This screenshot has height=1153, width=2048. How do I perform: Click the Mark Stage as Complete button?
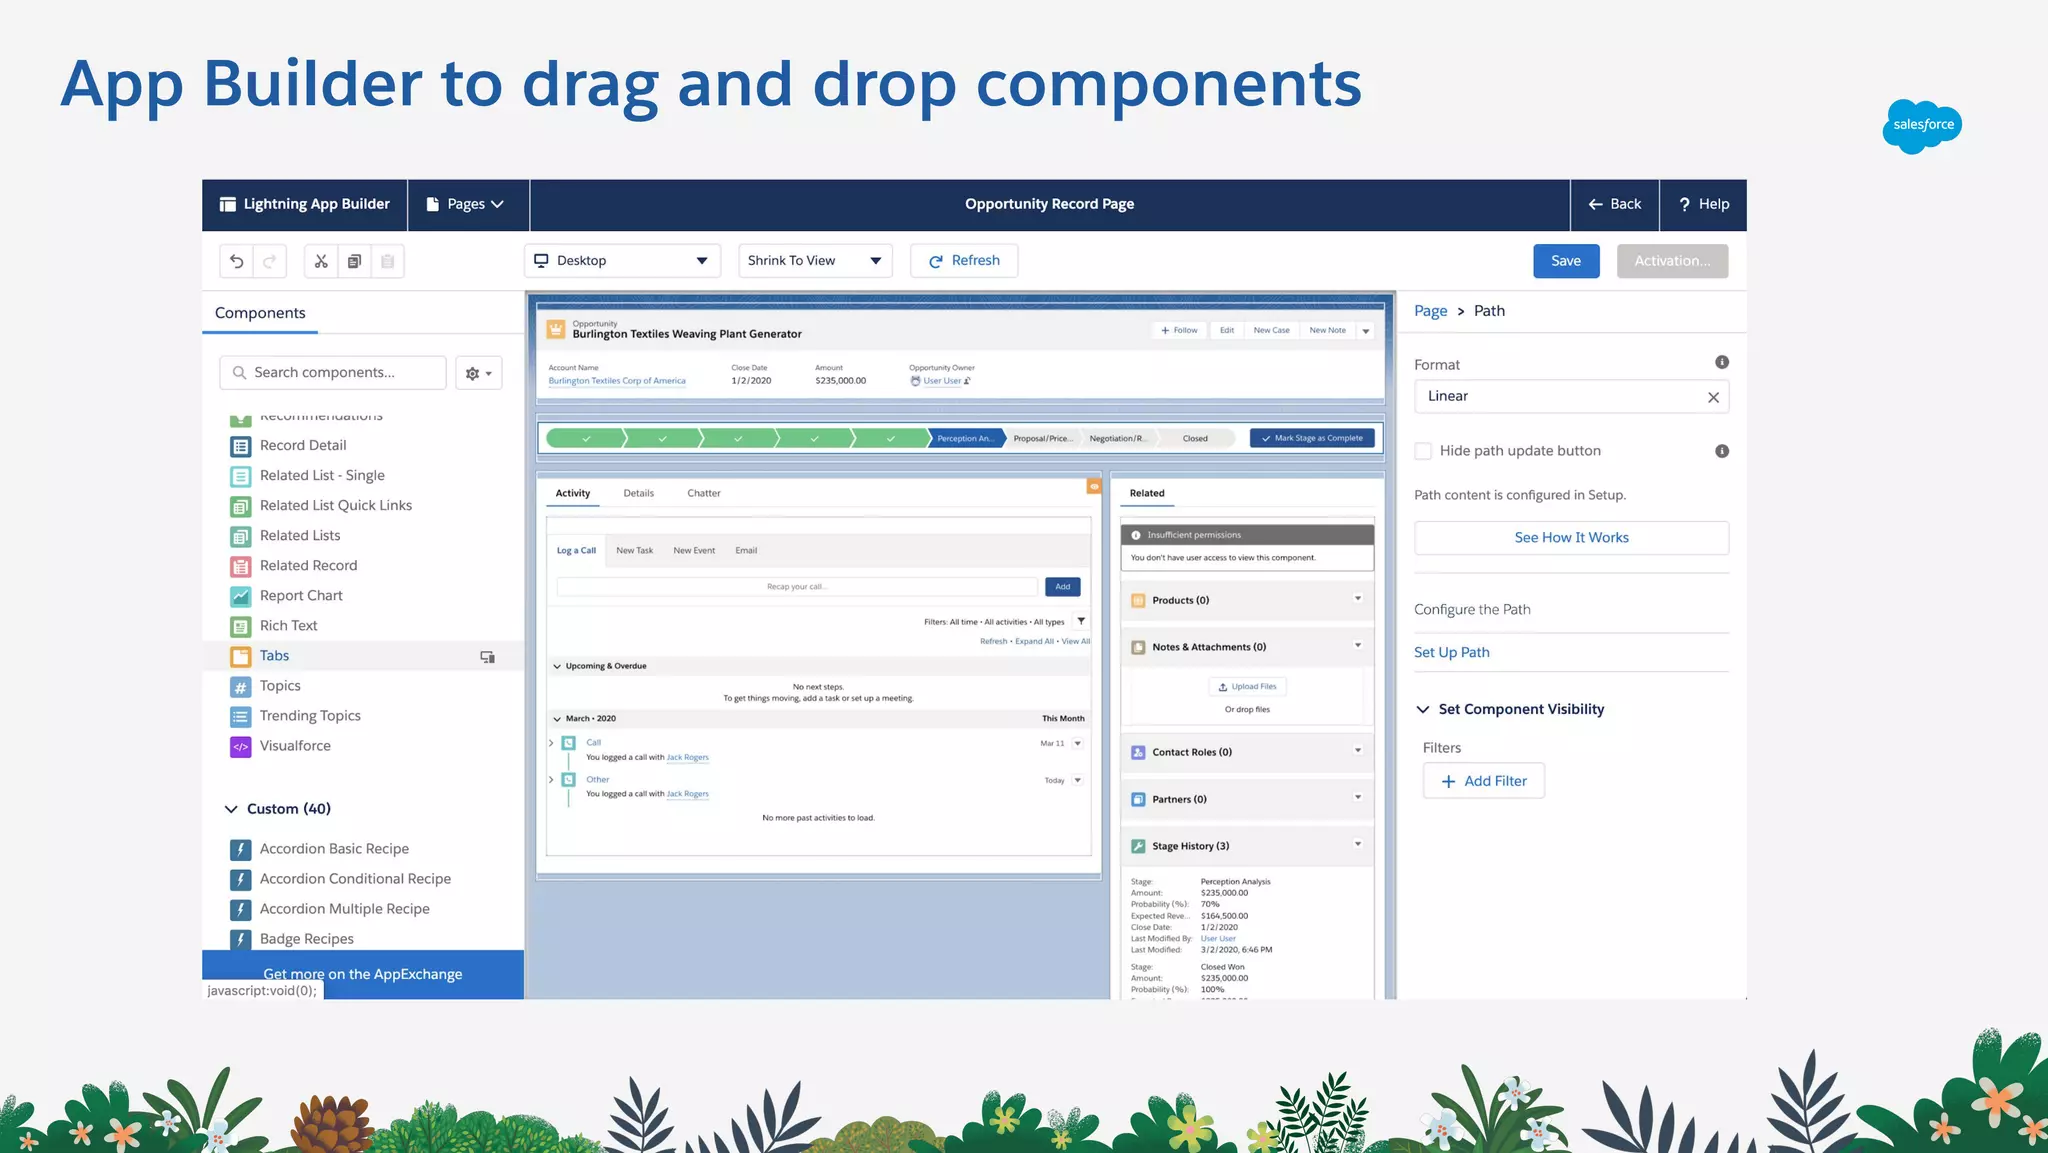tap(1312, 438)
